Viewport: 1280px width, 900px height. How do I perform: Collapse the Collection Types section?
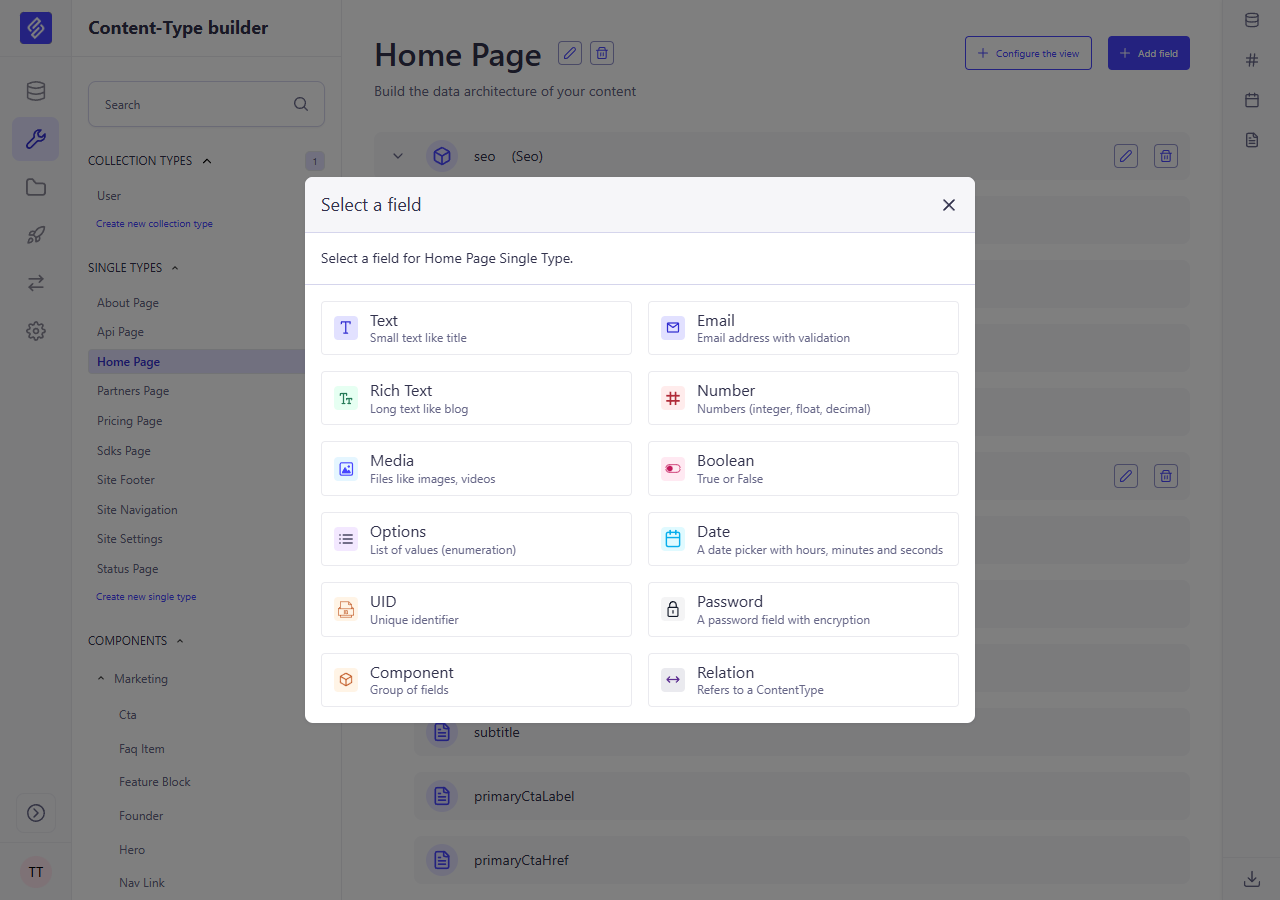[207, 161]
